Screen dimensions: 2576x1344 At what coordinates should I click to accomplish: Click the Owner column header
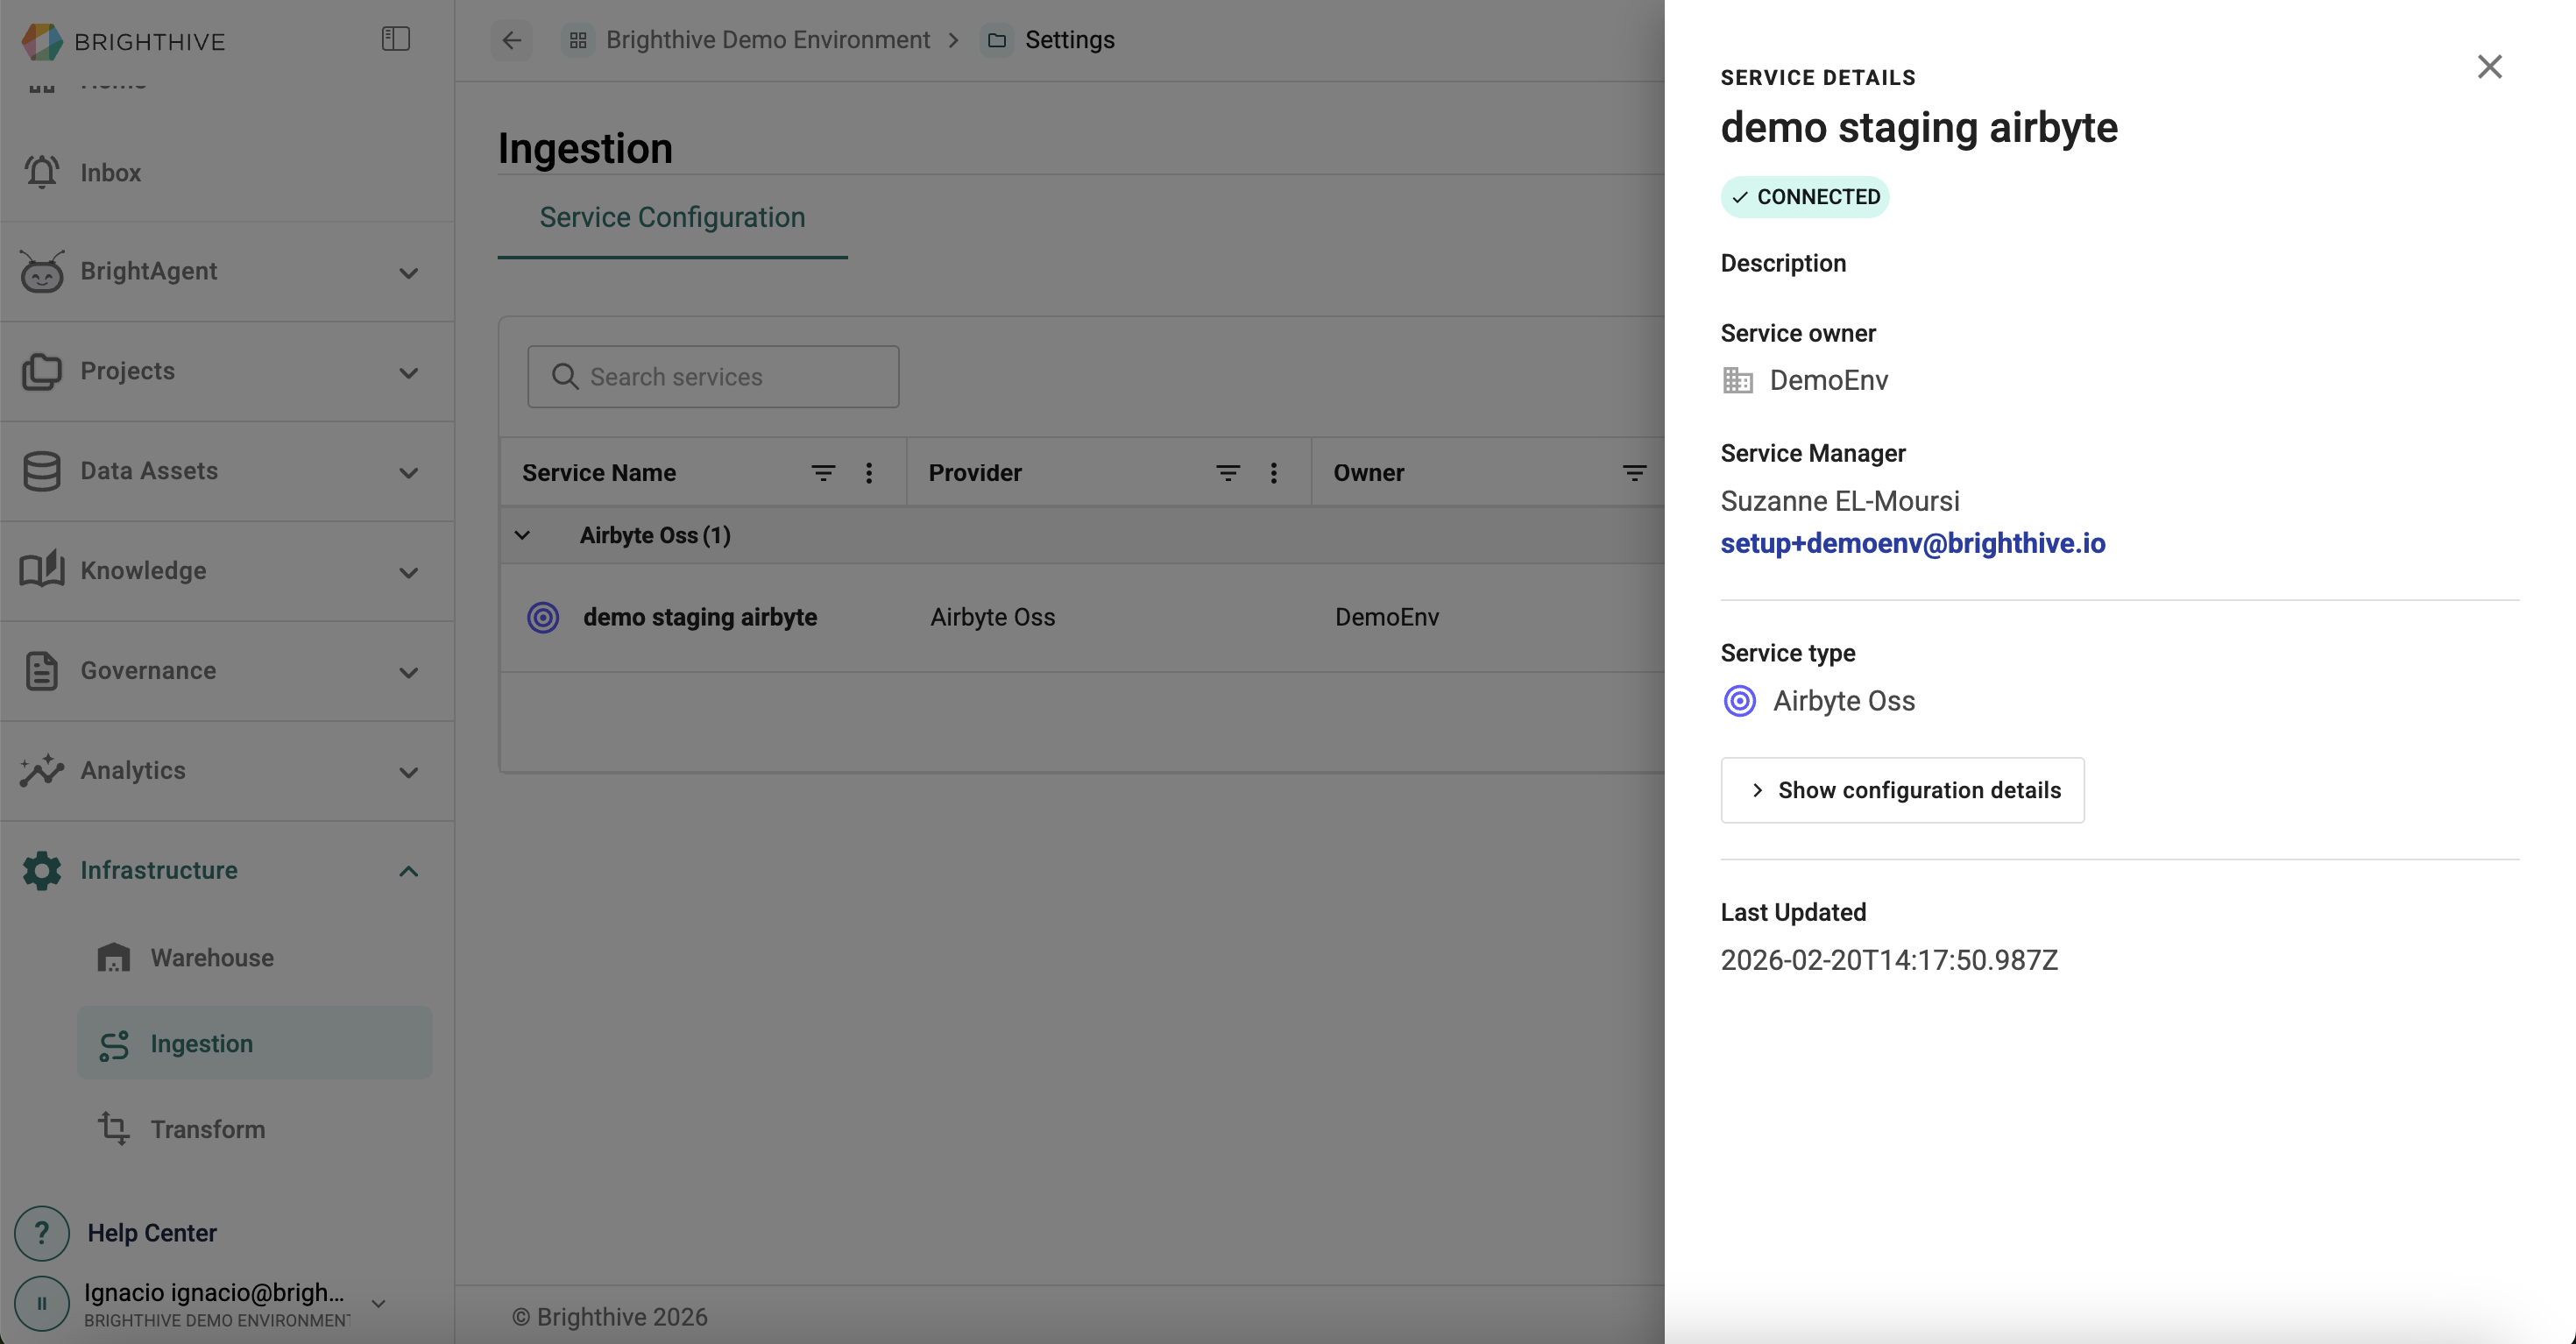point(1368,473)
